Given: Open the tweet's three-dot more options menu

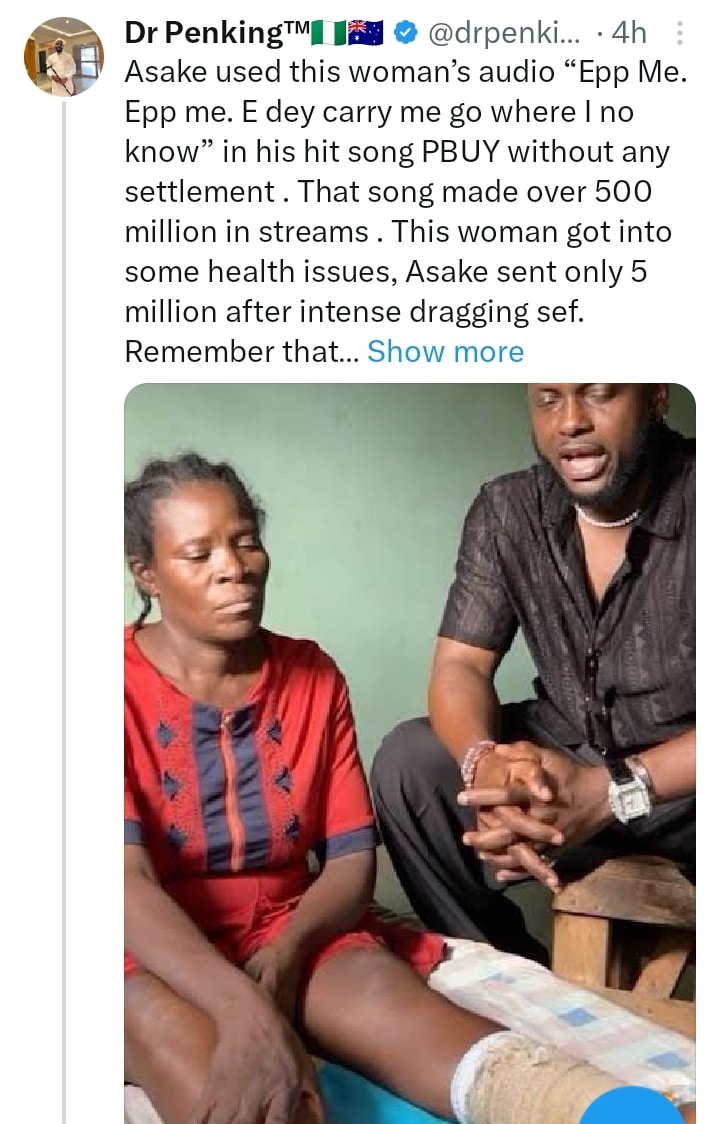Looking at the screenshot, I should pos(681,34).
